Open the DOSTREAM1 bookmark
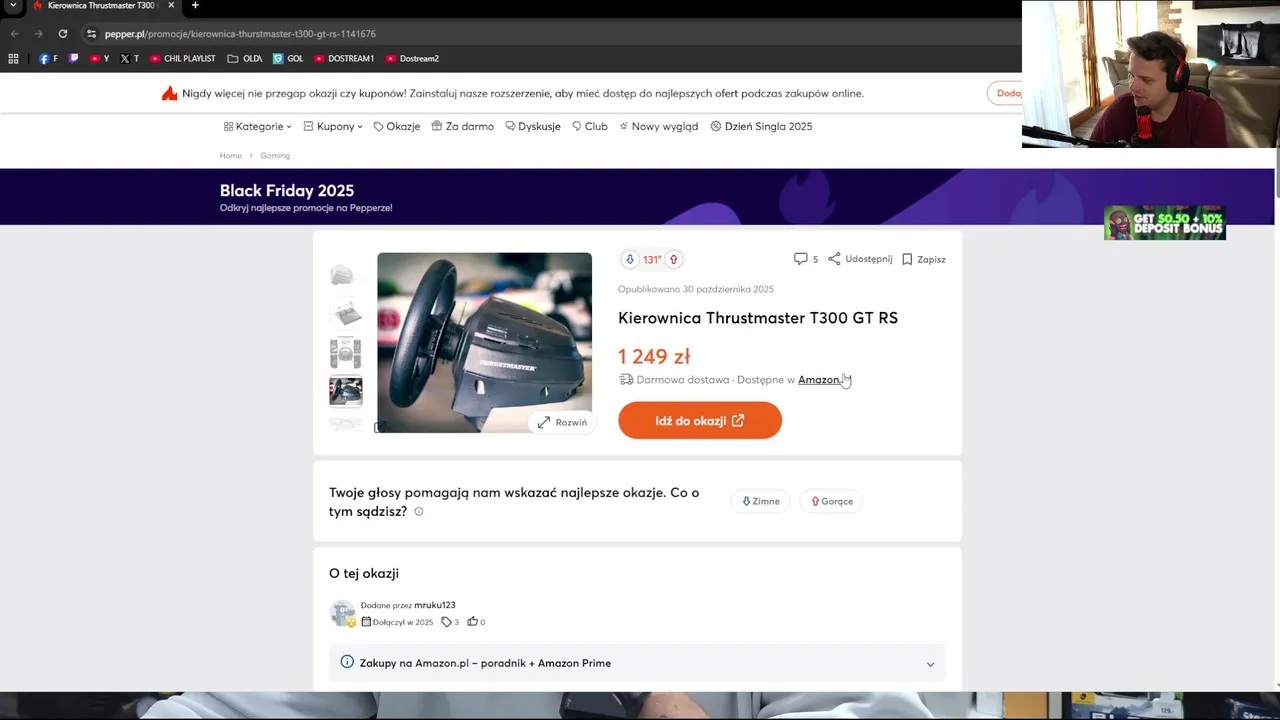The height and width of the screenshot is (720, 1280). click(x=343, y=59)
